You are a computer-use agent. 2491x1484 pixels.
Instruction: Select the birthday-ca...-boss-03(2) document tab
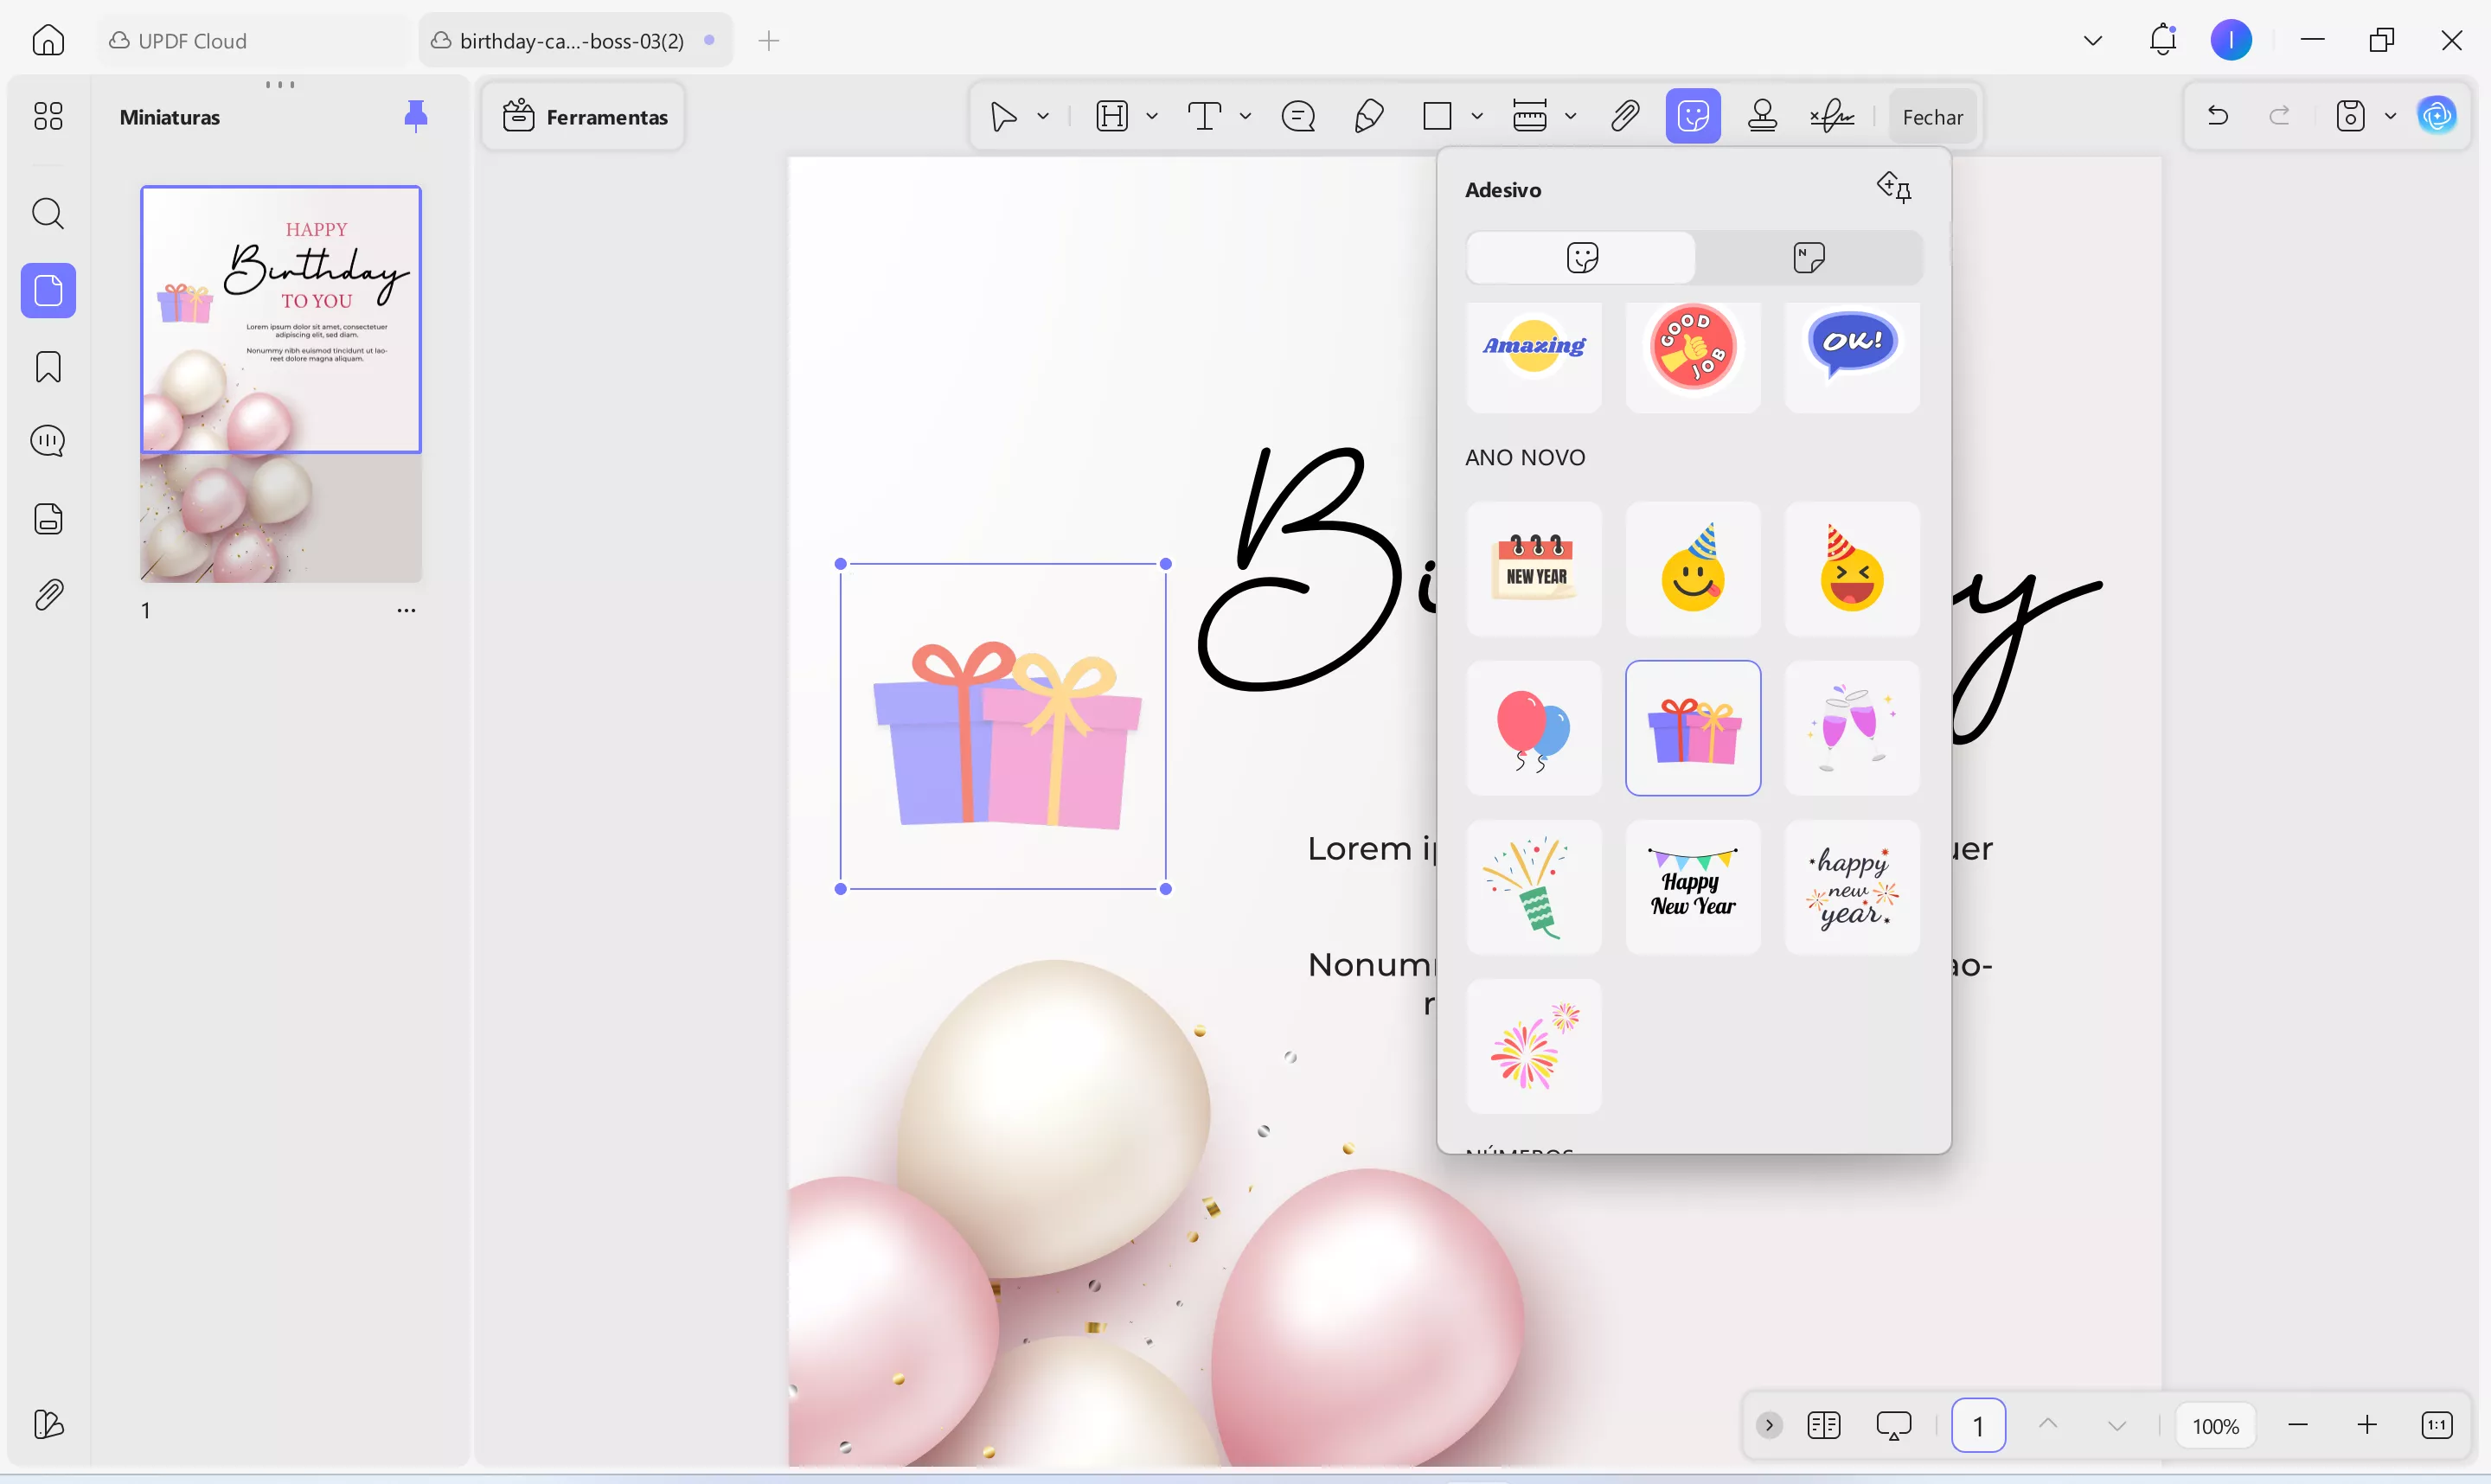[x=571, y=41]
